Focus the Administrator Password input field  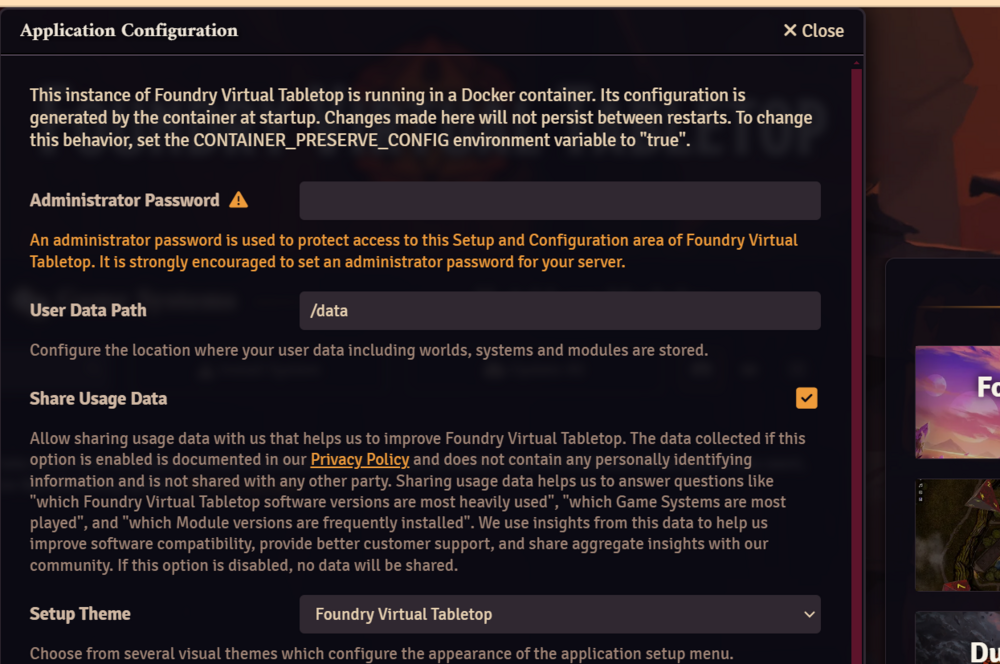pos(560,200)
